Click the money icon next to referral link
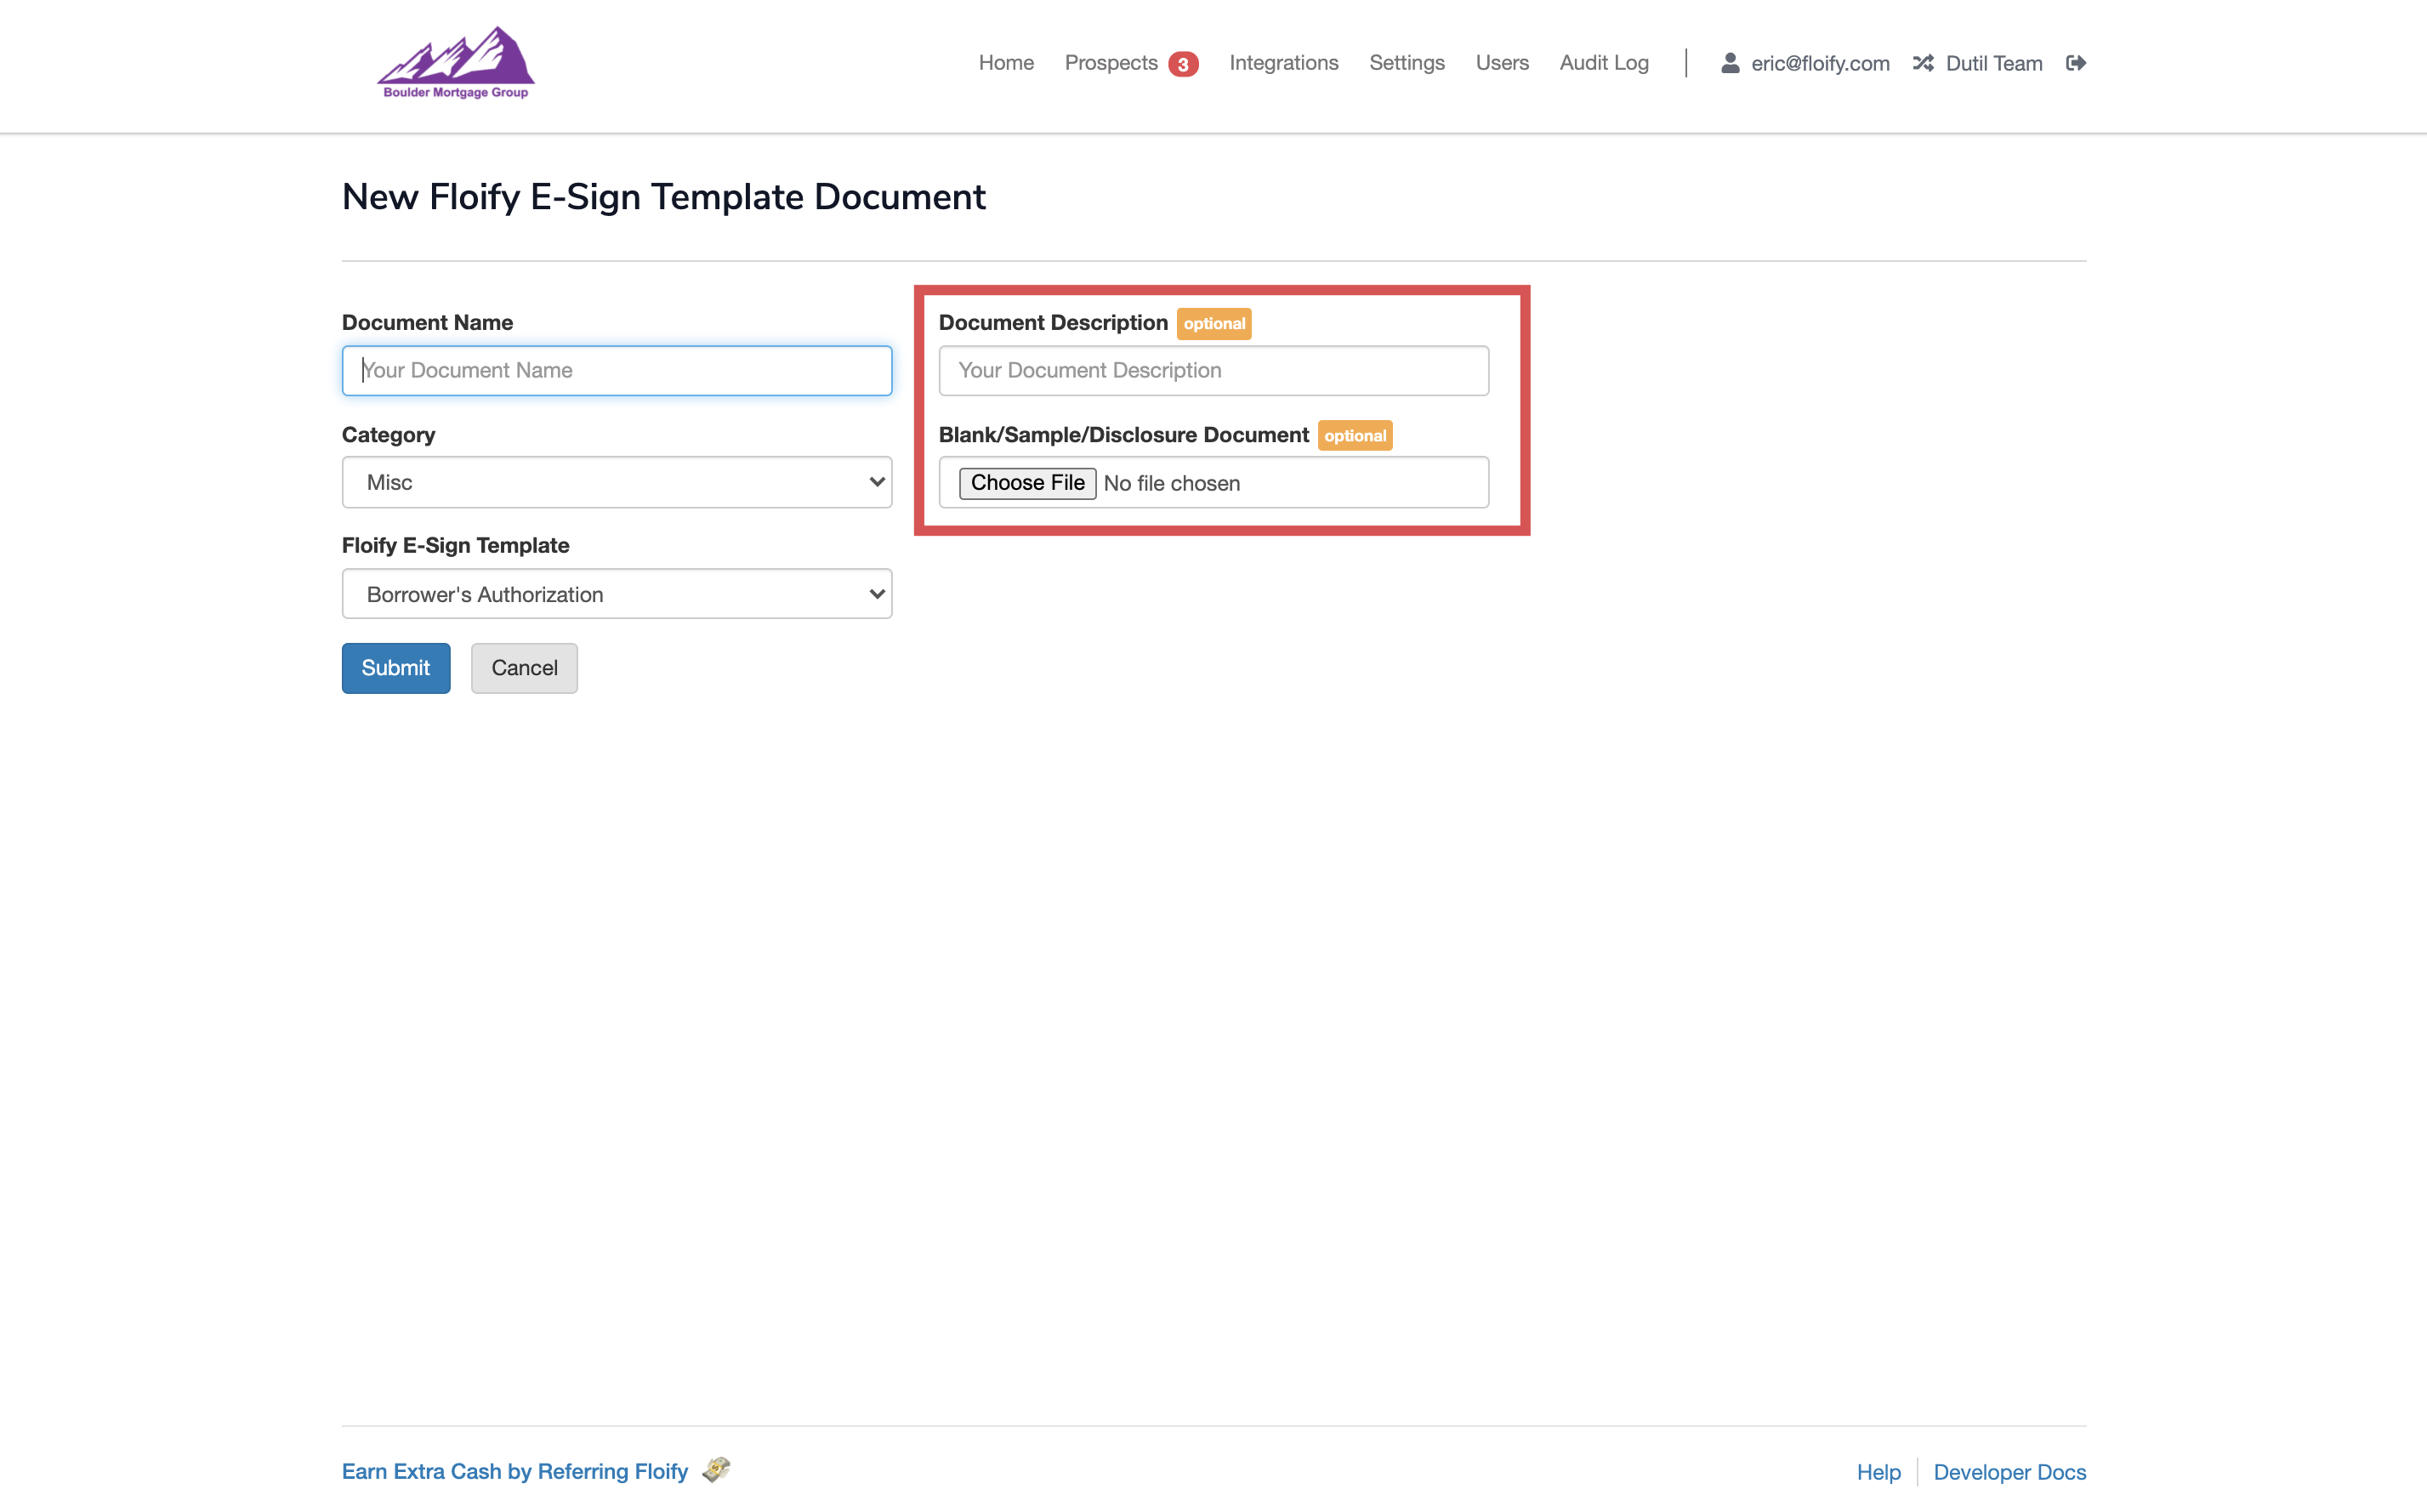 coord(716,1470)
